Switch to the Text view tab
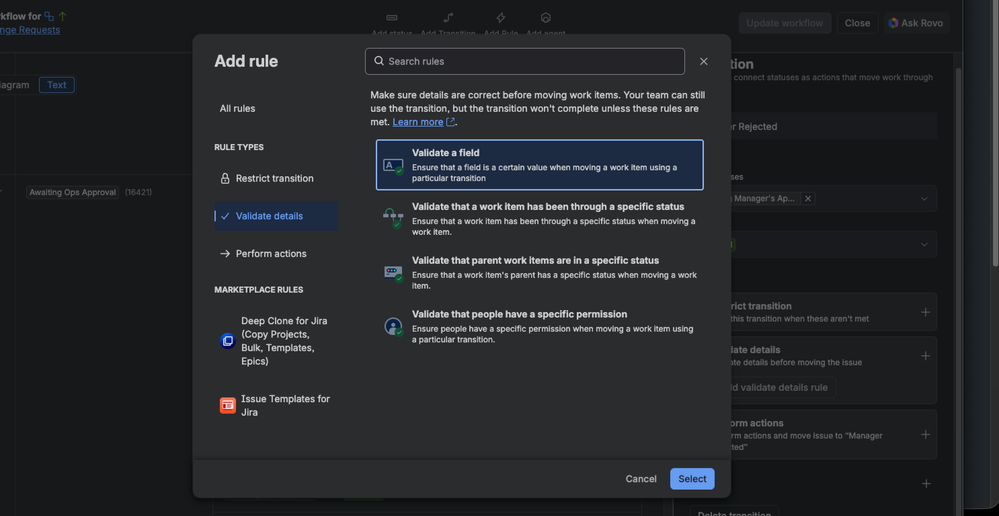This screenshot has height=516, width=999. point(57,85)
